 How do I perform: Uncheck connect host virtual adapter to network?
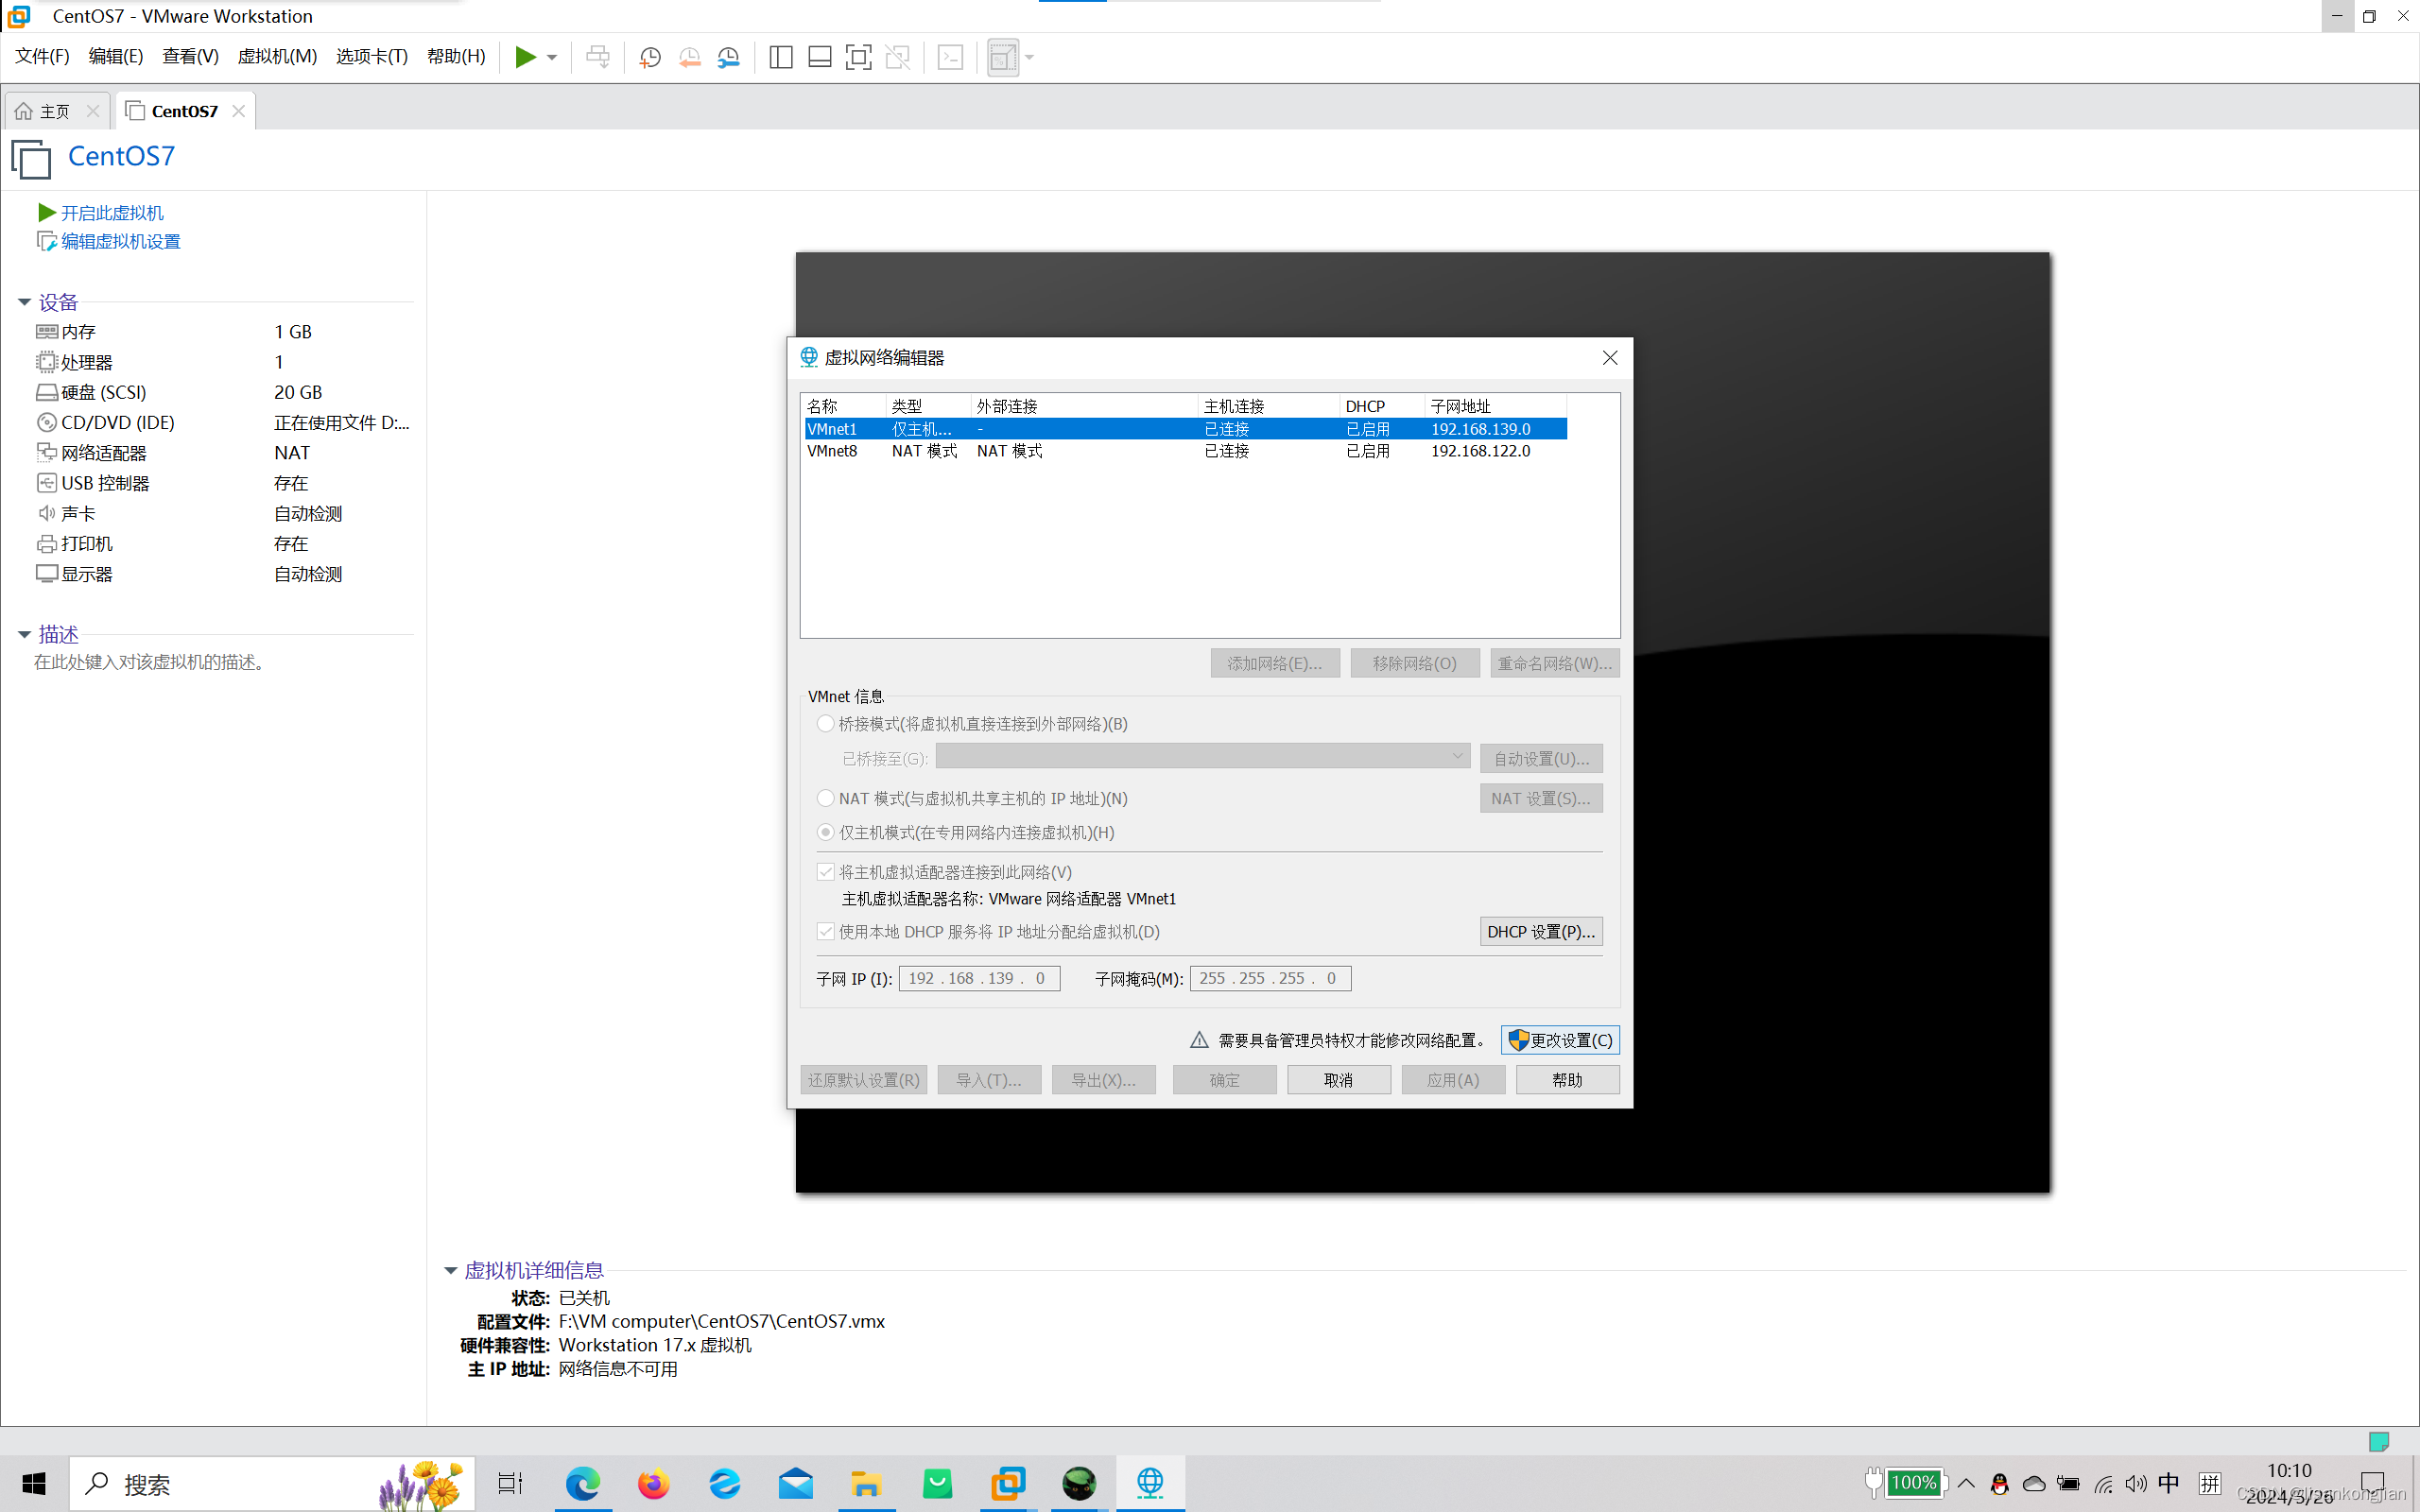pyautogui.click(x=825, y=871)
